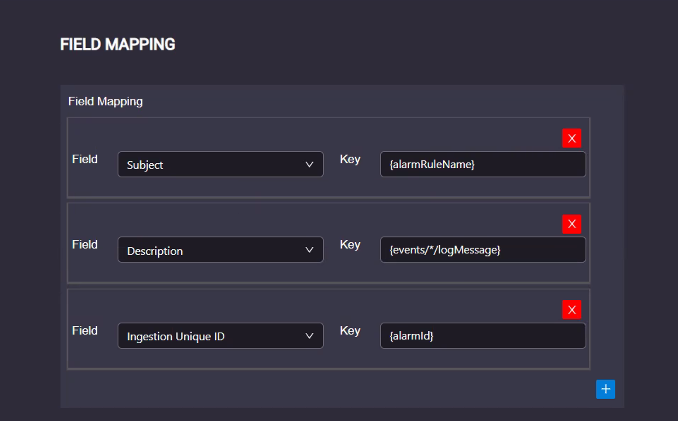Viewport: 678px width, 421px height.
Task: Click the FIELD MAPPING page heading
Action: point(118,44)
